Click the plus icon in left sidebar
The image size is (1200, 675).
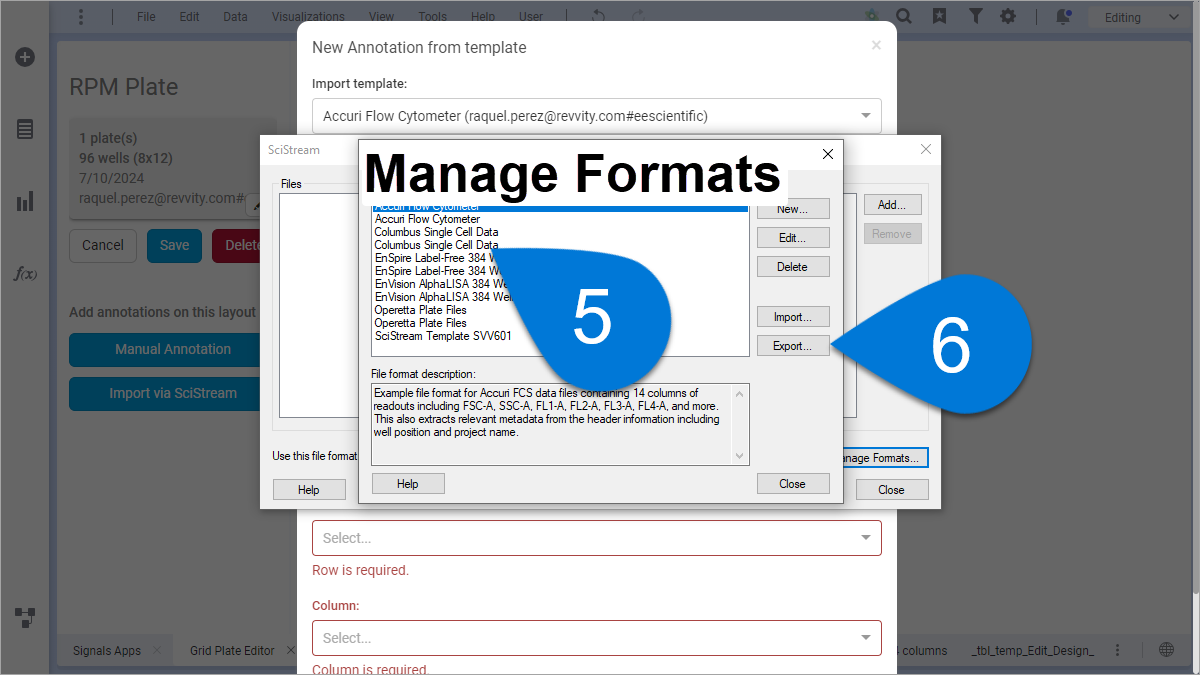25,57
